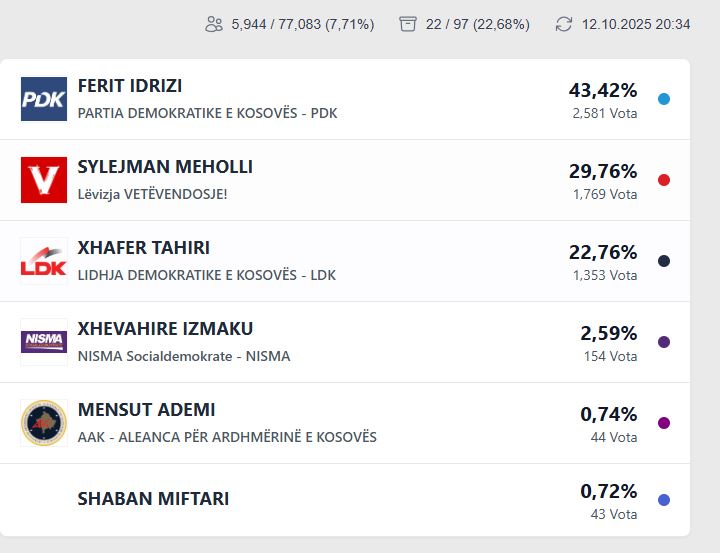This screenshot has height=553, width=720.
Task: Click the PDK party logo
Action: [44, 99]
